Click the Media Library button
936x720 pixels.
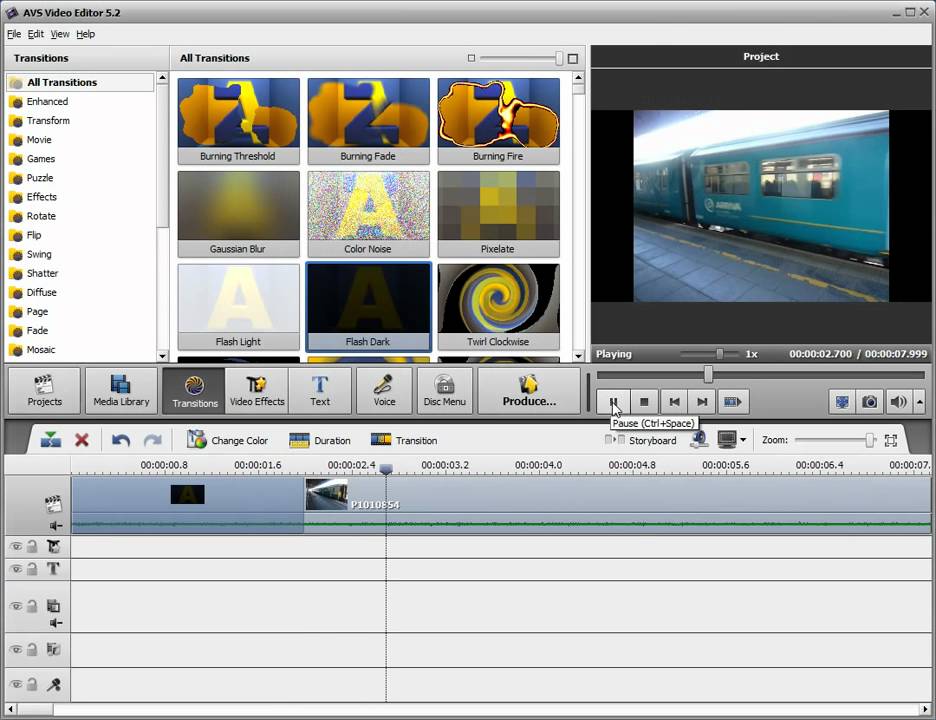(121, 390)
